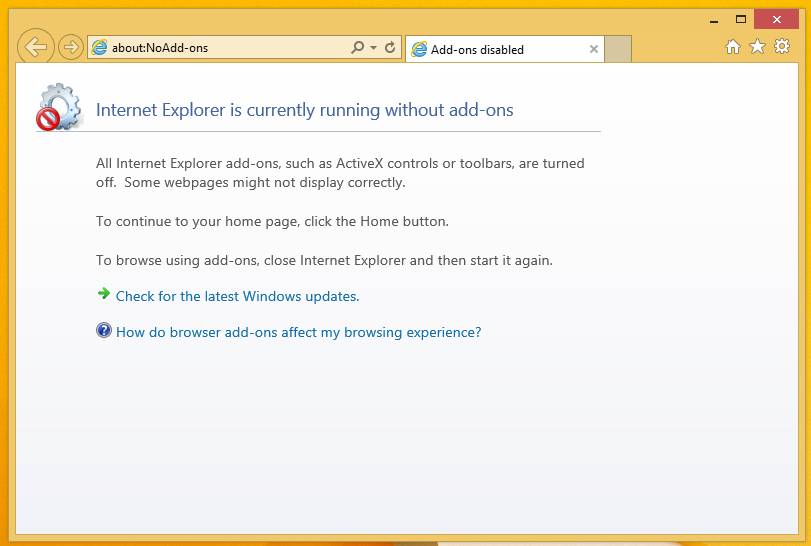Click paragraph starting 'All Internet Explorer add-ons'
This screenshot has width=811, height=546.
click(340, 173)
